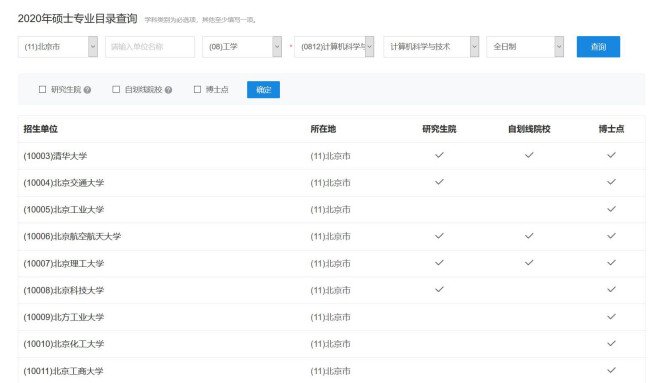Click the 研究生院 column header
This screenshot has width=650, height=383.
tap(439, 129)
